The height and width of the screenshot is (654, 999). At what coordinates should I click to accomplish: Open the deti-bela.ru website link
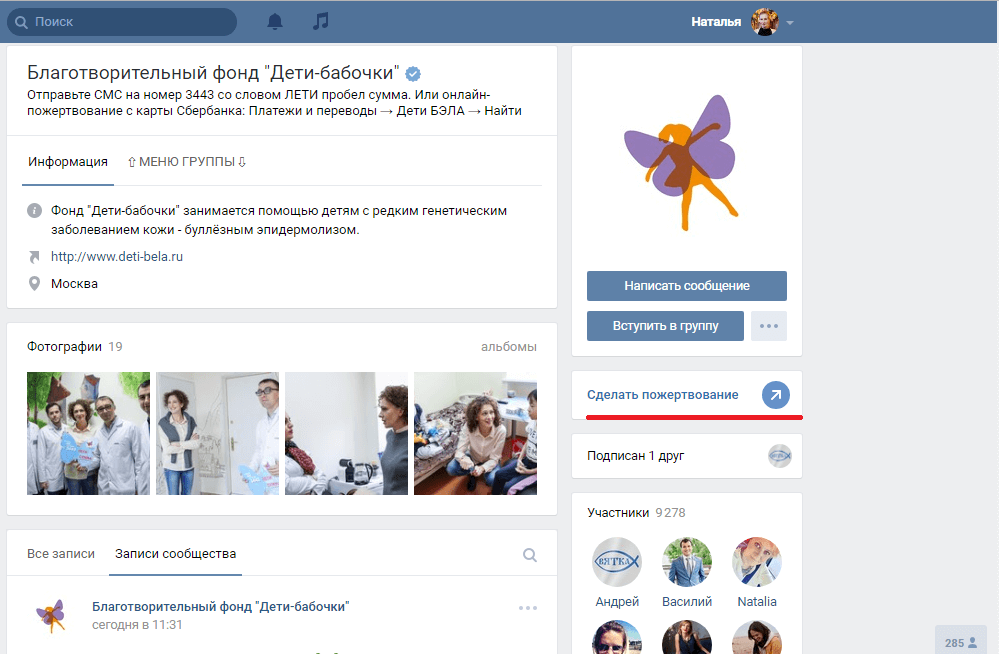point(117,257)
